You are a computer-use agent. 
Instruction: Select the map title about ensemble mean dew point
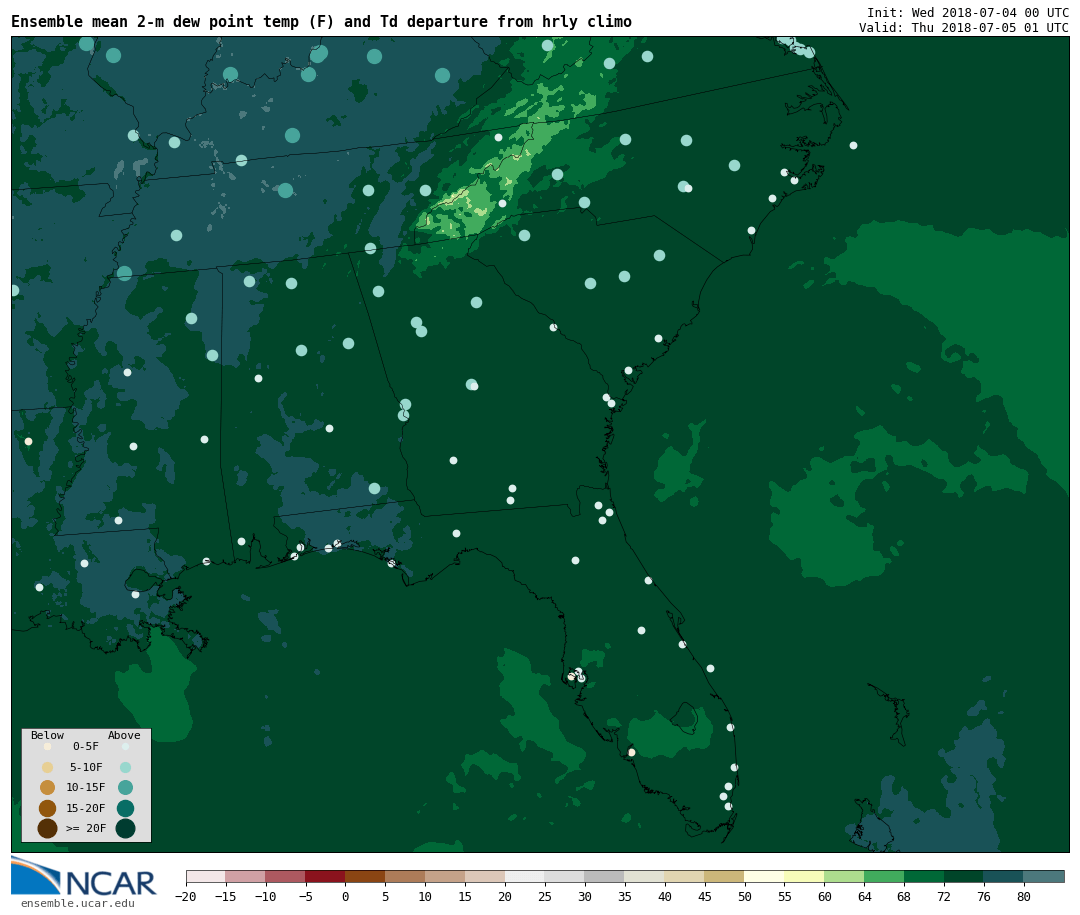321,21
